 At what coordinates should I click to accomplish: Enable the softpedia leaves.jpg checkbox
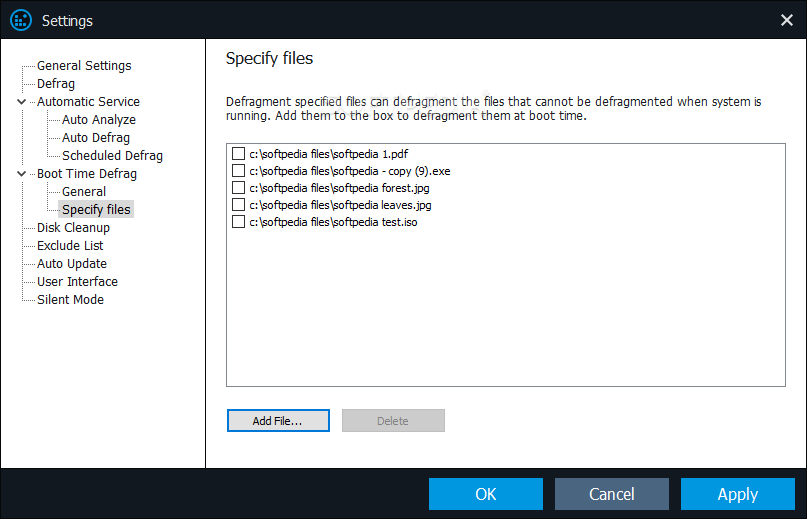tap(238, 204)
